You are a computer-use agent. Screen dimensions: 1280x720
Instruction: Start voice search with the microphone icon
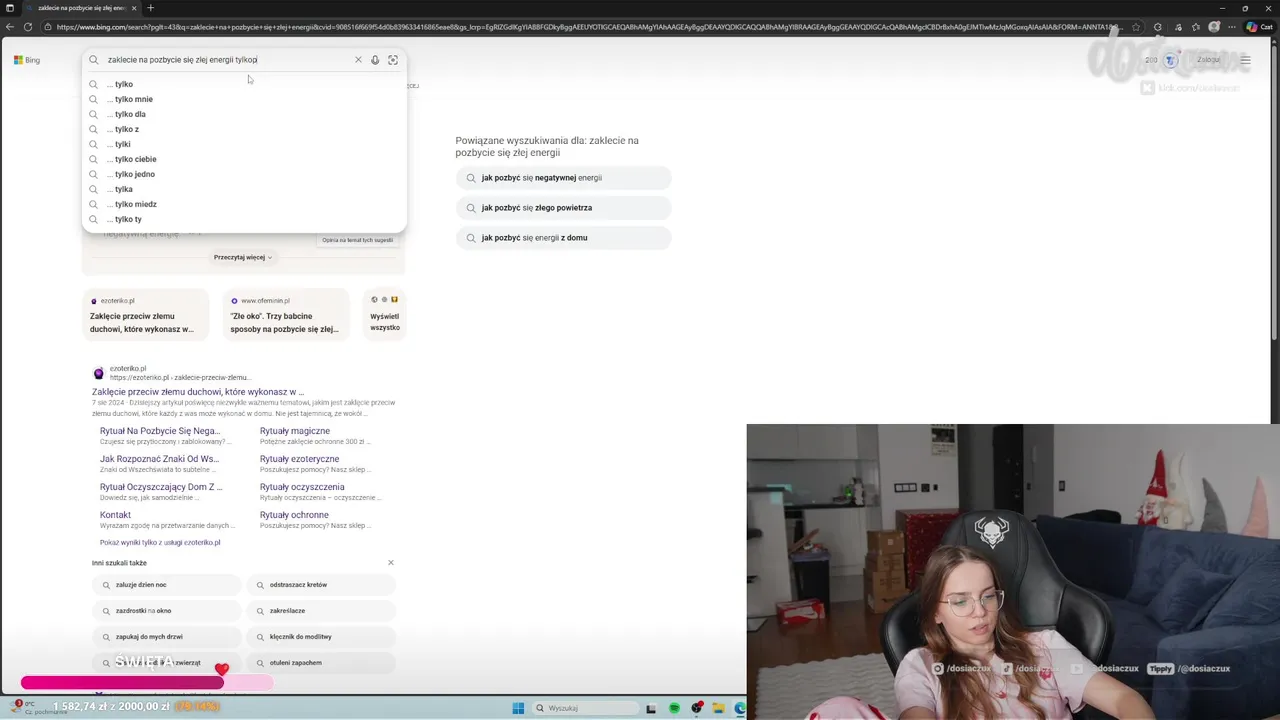(x=375, y=60)
